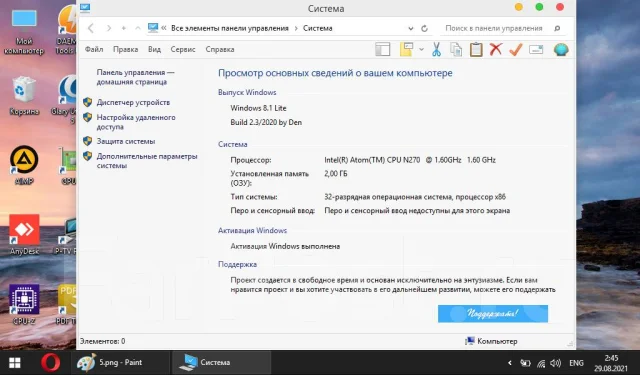Click the Copy toolbar icon

point(456,49)
